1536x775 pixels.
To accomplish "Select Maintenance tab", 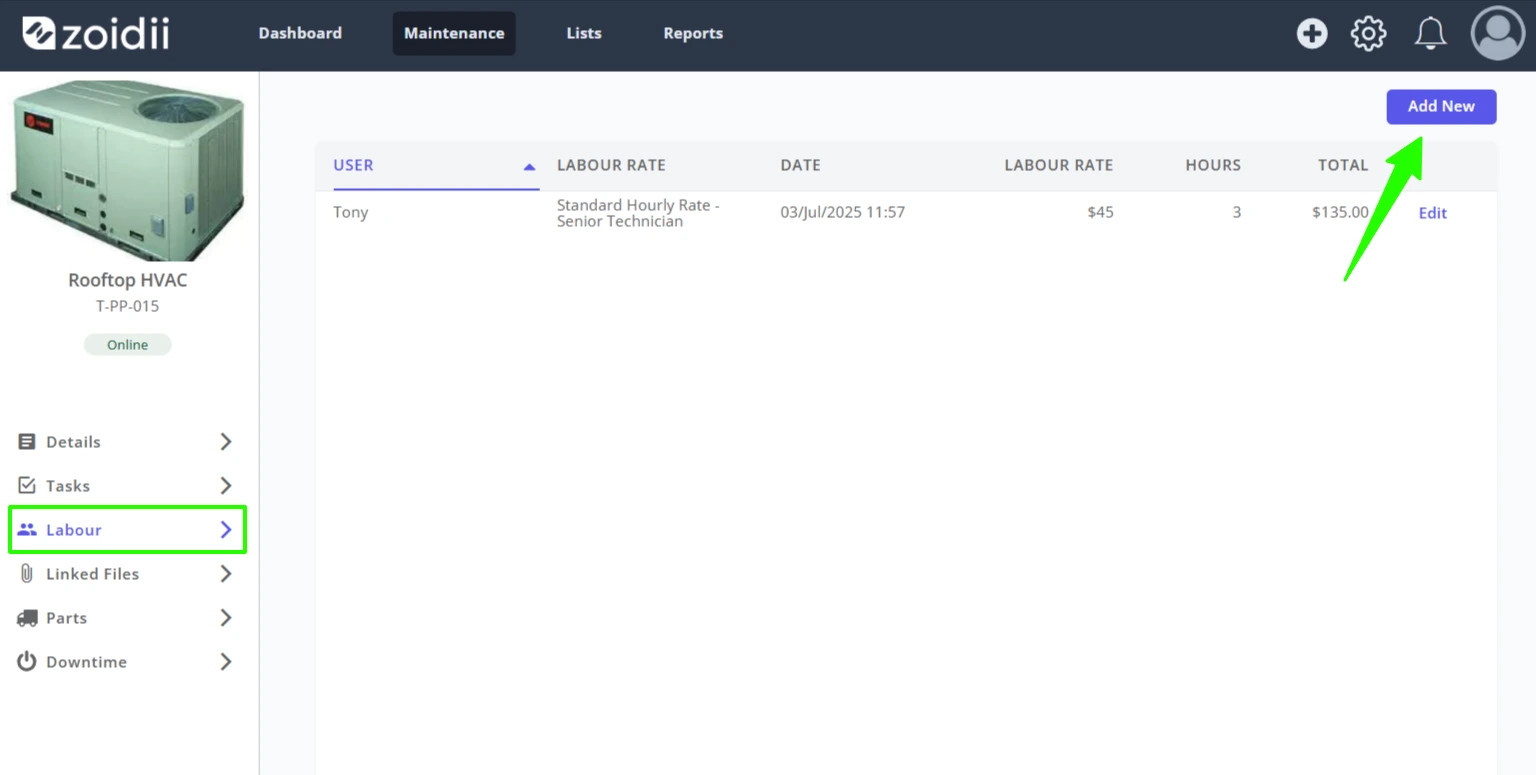I will click(454, 33).
